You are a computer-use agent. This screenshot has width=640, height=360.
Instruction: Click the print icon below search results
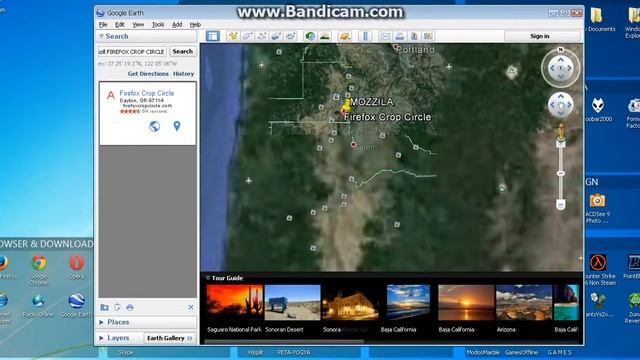pos(130,307)
